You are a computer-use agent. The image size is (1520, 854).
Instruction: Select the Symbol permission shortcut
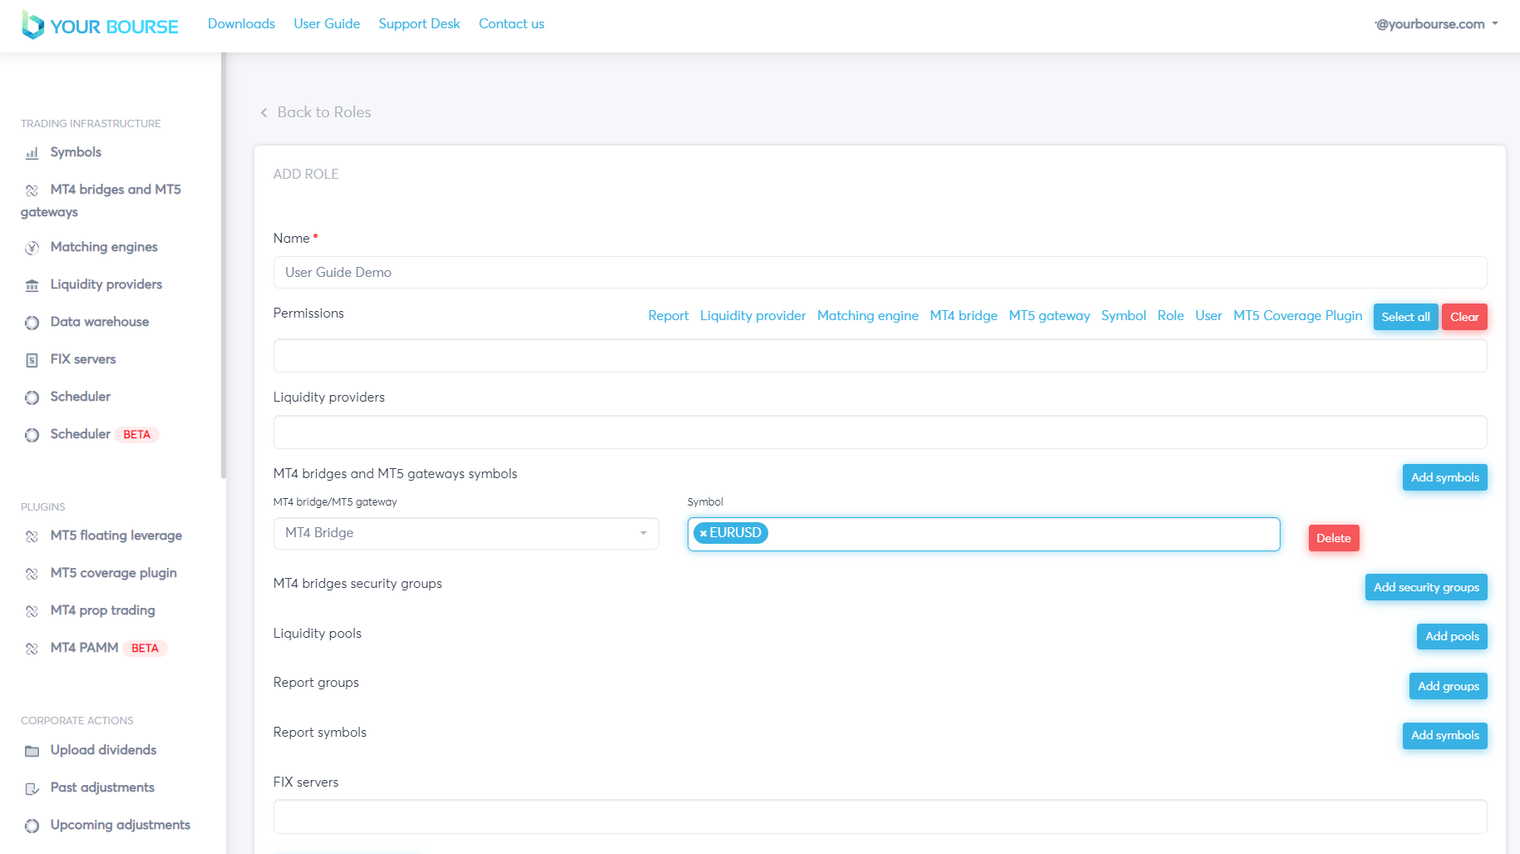(1123, 316)
